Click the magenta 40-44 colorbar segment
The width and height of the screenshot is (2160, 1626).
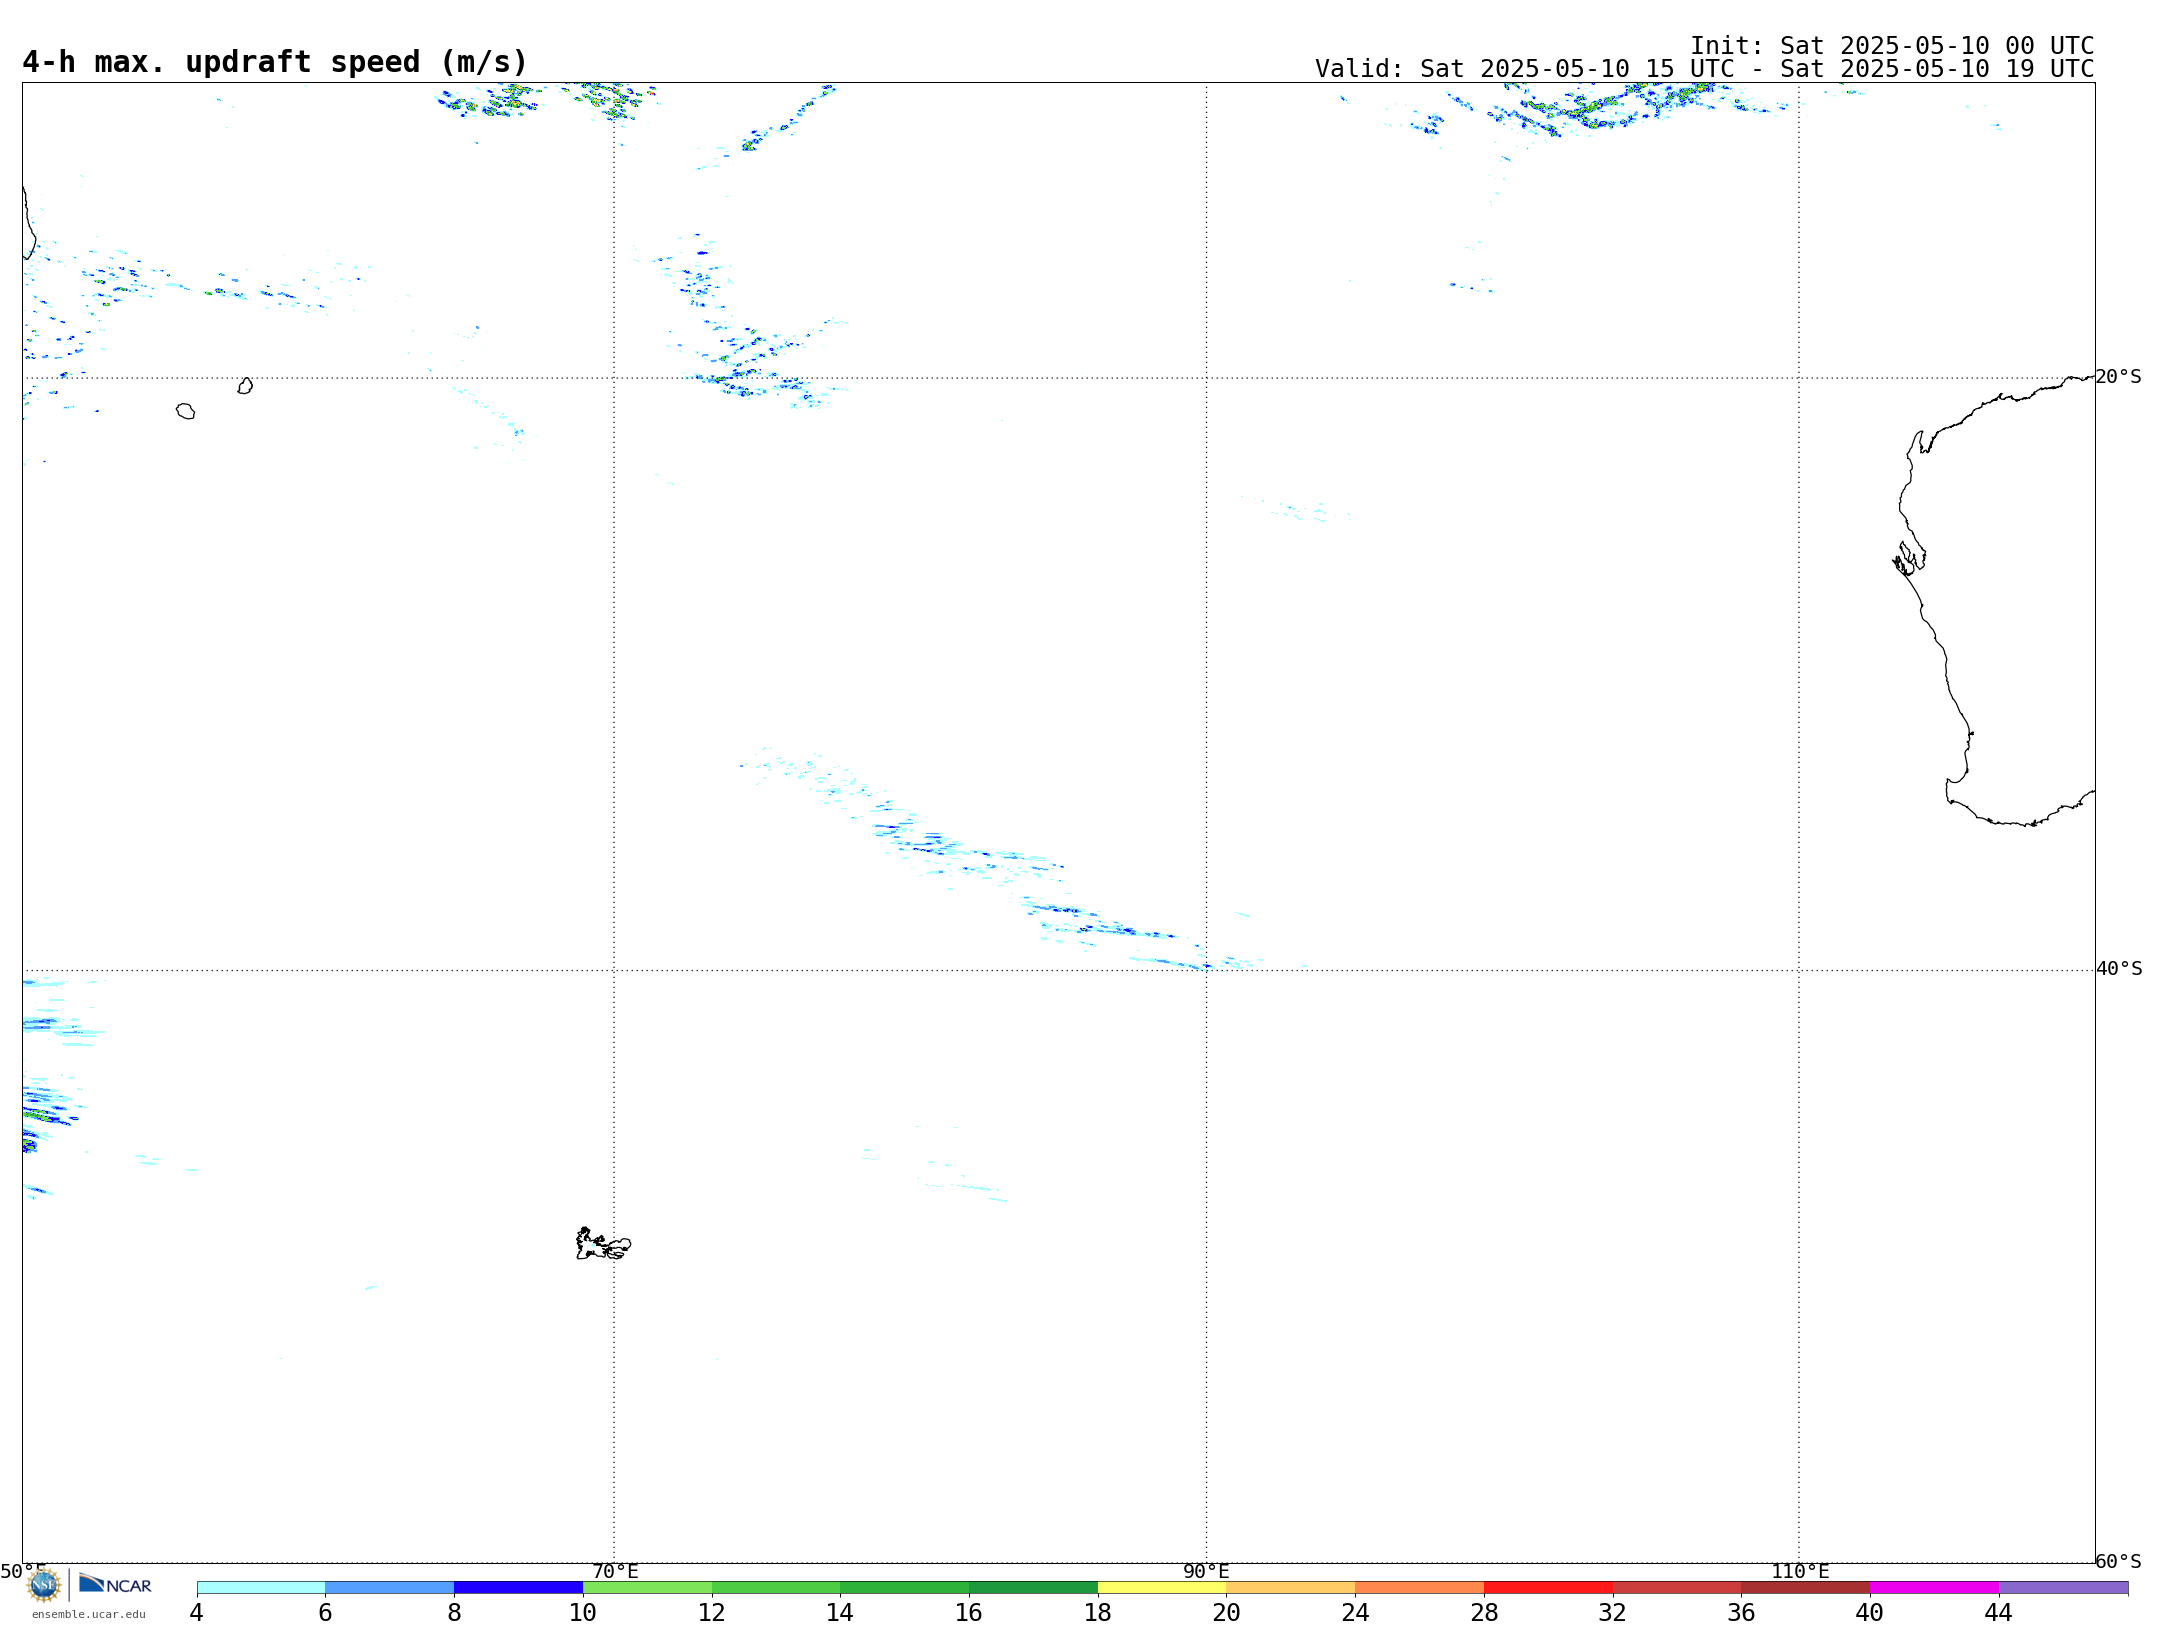coord(1934,1587)
